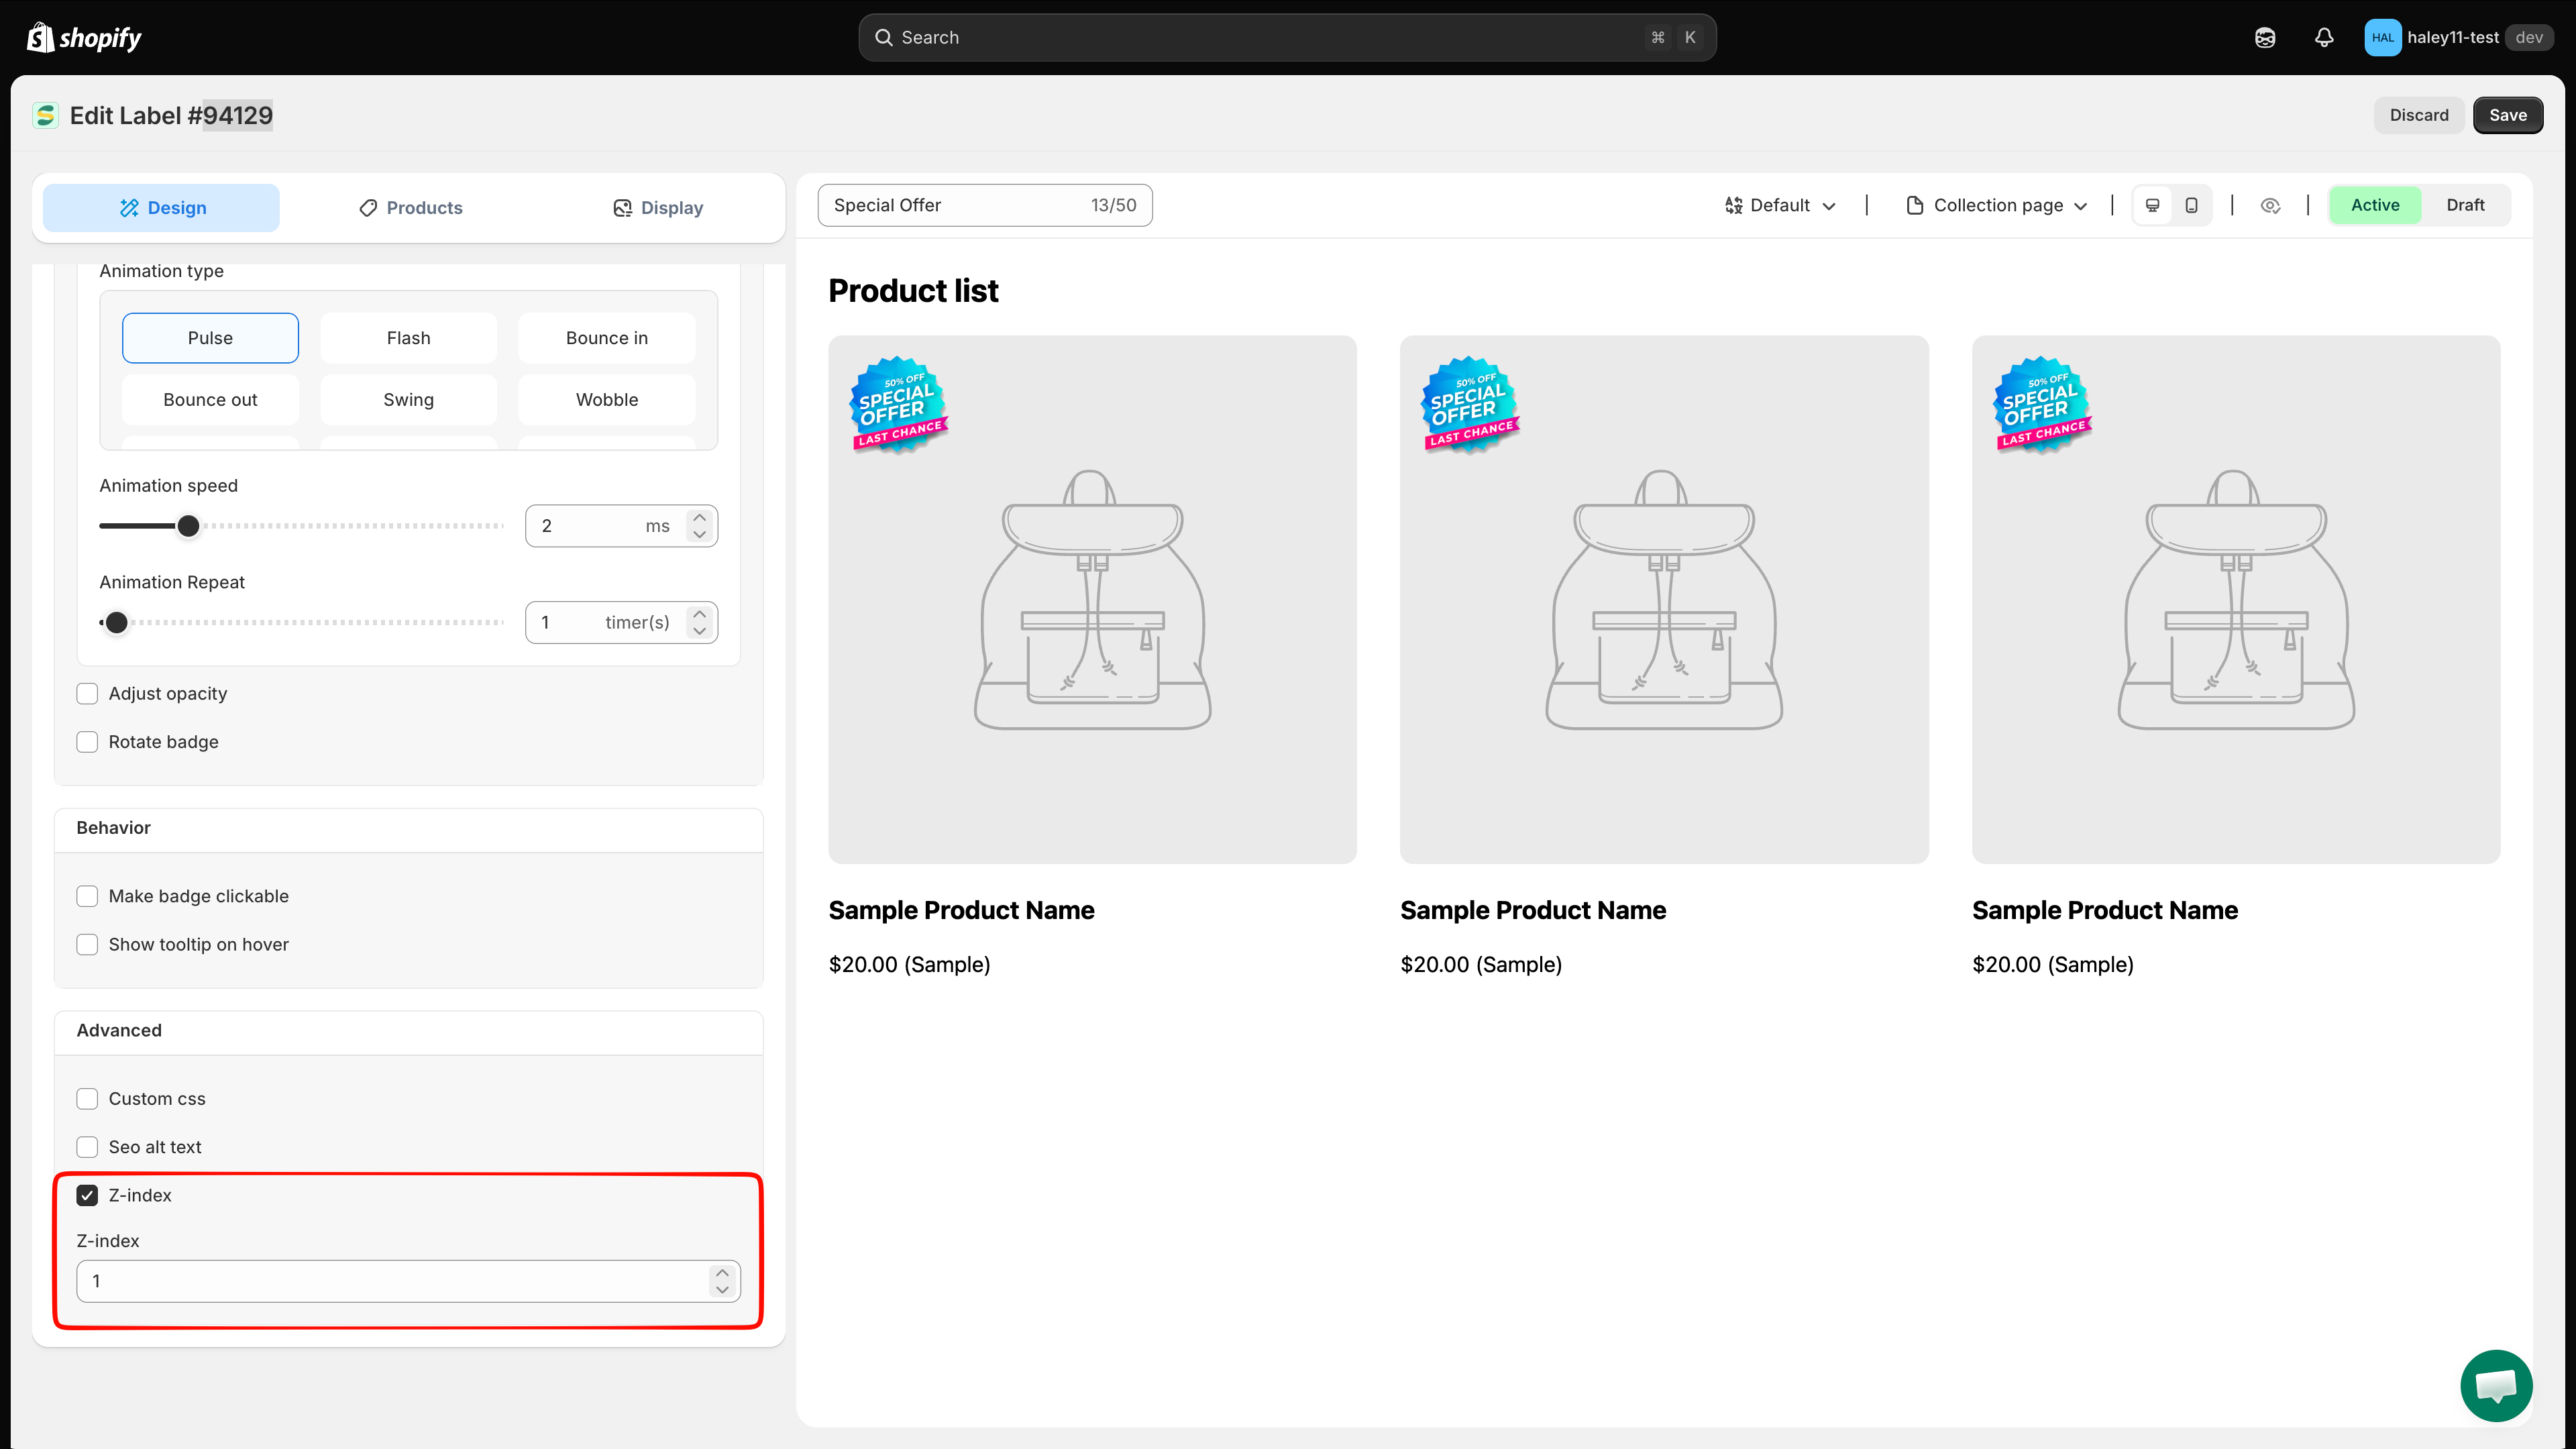The width and height of the screenshot is (2576, 1449).
Task: Select the Wobble animation type
Action: (606, 399)
